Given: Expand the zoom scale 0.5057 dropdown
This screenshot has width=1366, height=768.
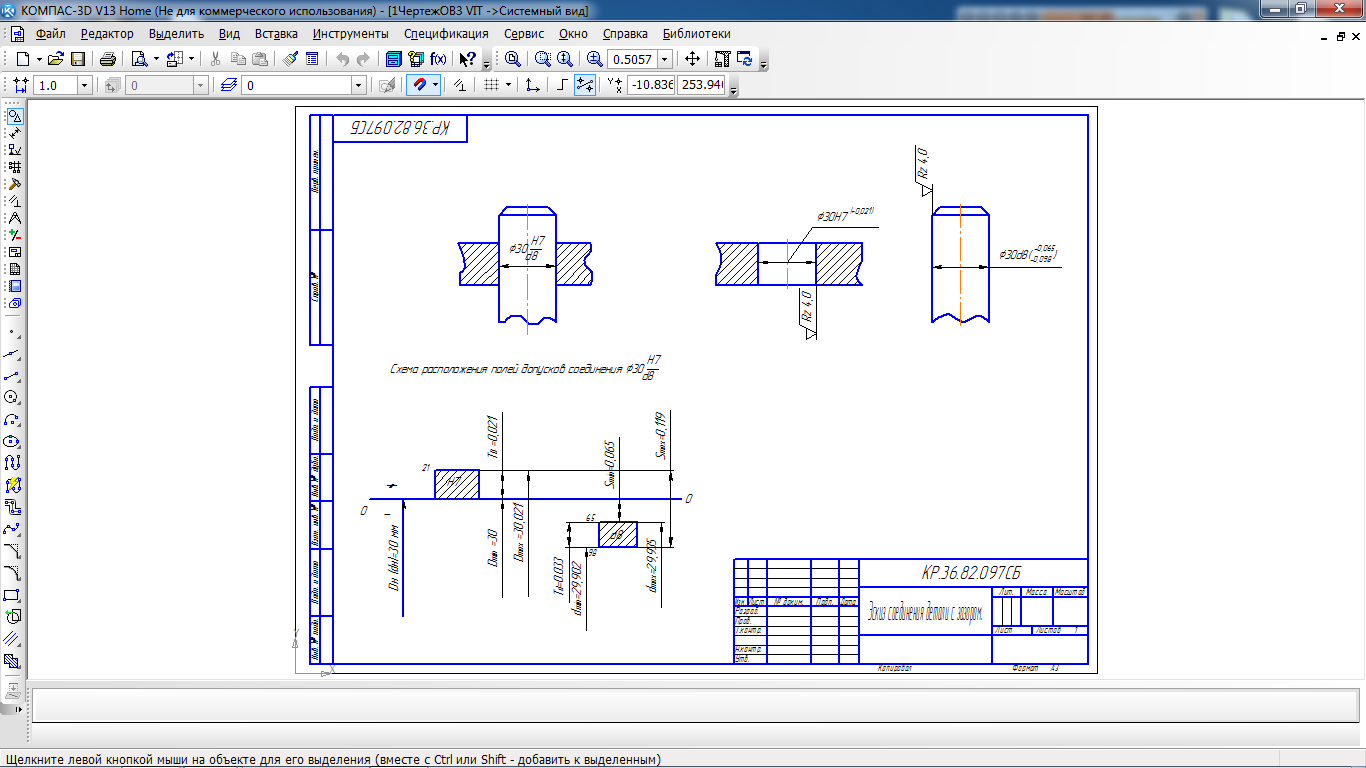Looking at the screenshot, I should coord(665,59).
